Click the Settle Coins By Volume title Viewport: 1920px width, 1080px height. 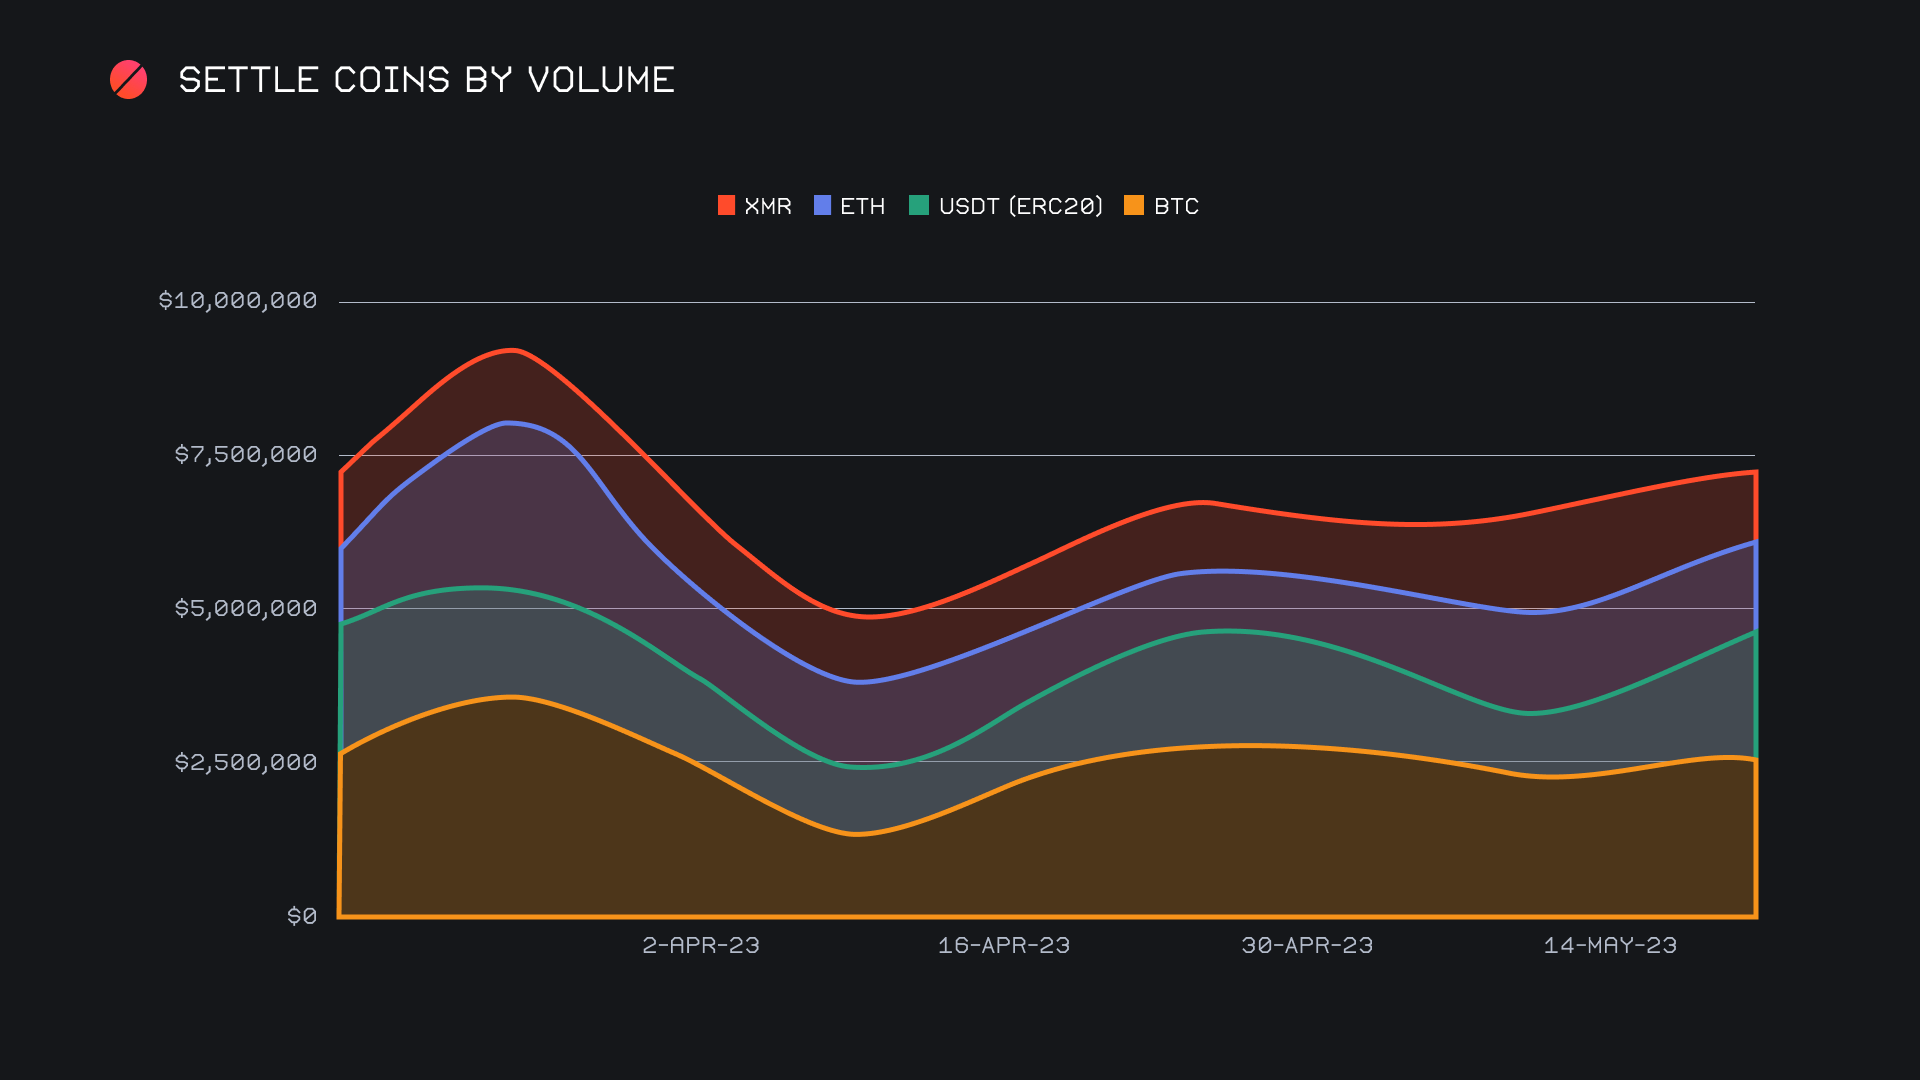(x=426, y=80)
